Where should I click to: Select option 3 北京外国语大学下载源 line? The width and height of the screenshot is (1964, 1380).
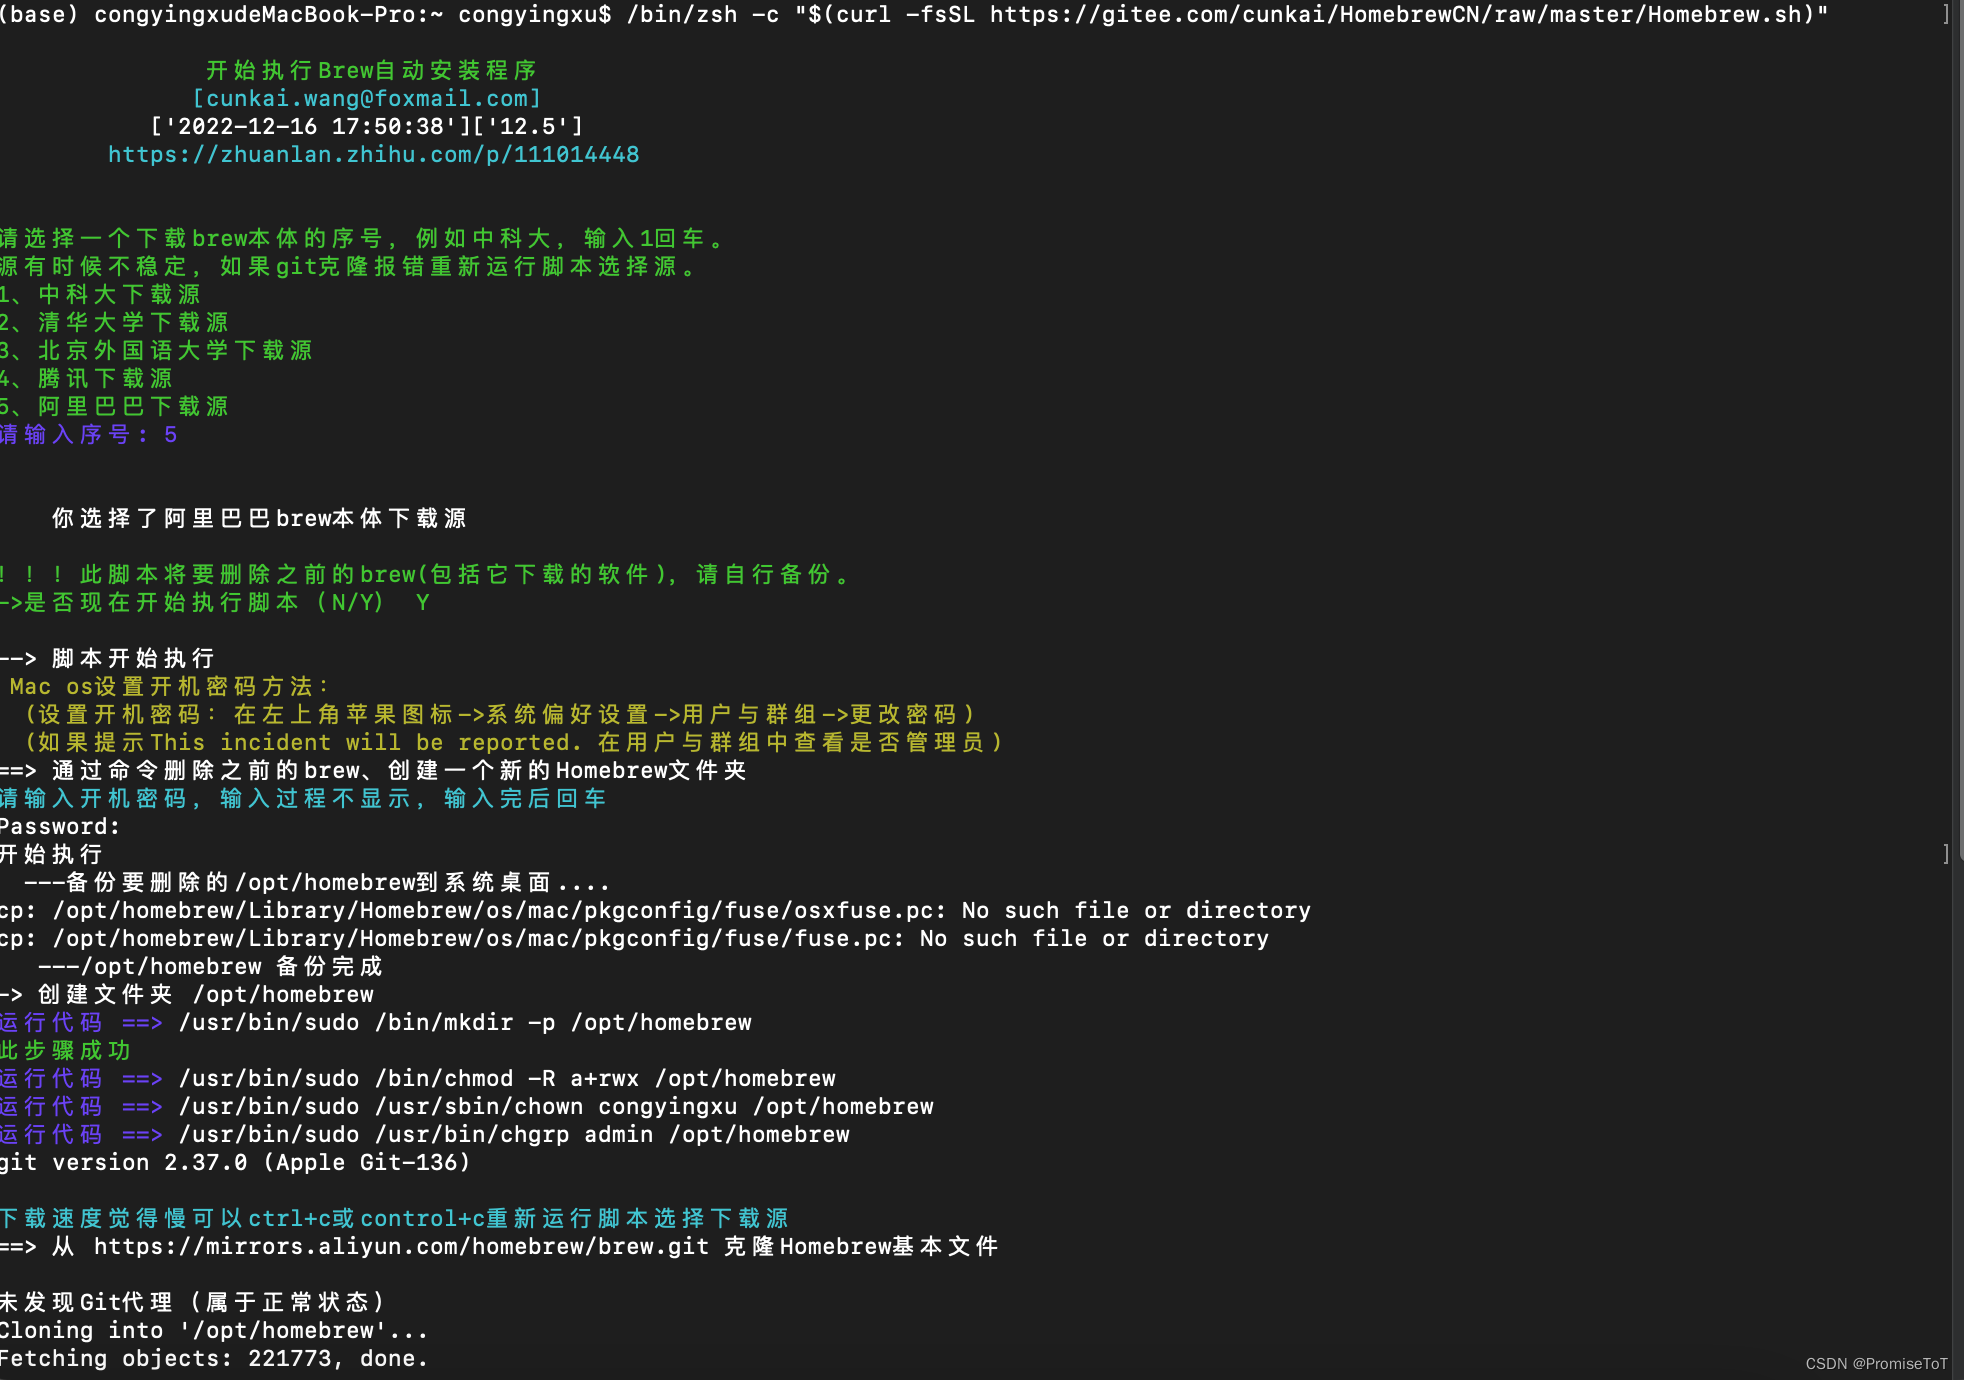pos(155,349)
